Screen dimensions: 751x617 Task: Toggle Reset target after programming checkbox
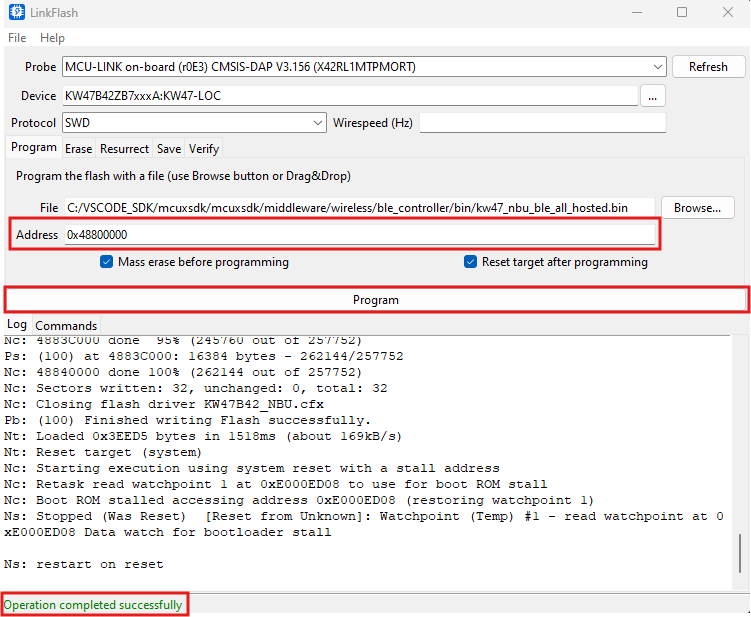[x=471, y=262]
